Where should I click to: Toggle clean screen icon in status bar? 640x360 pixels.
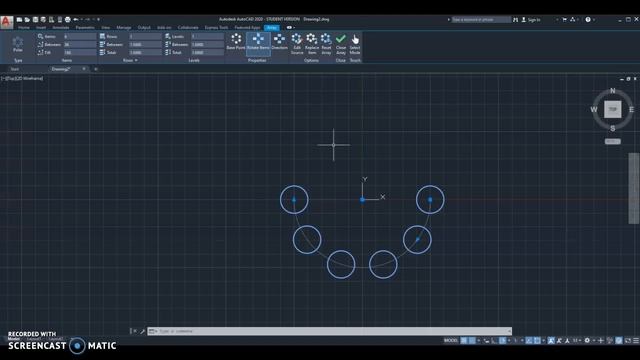click(628, 340)
